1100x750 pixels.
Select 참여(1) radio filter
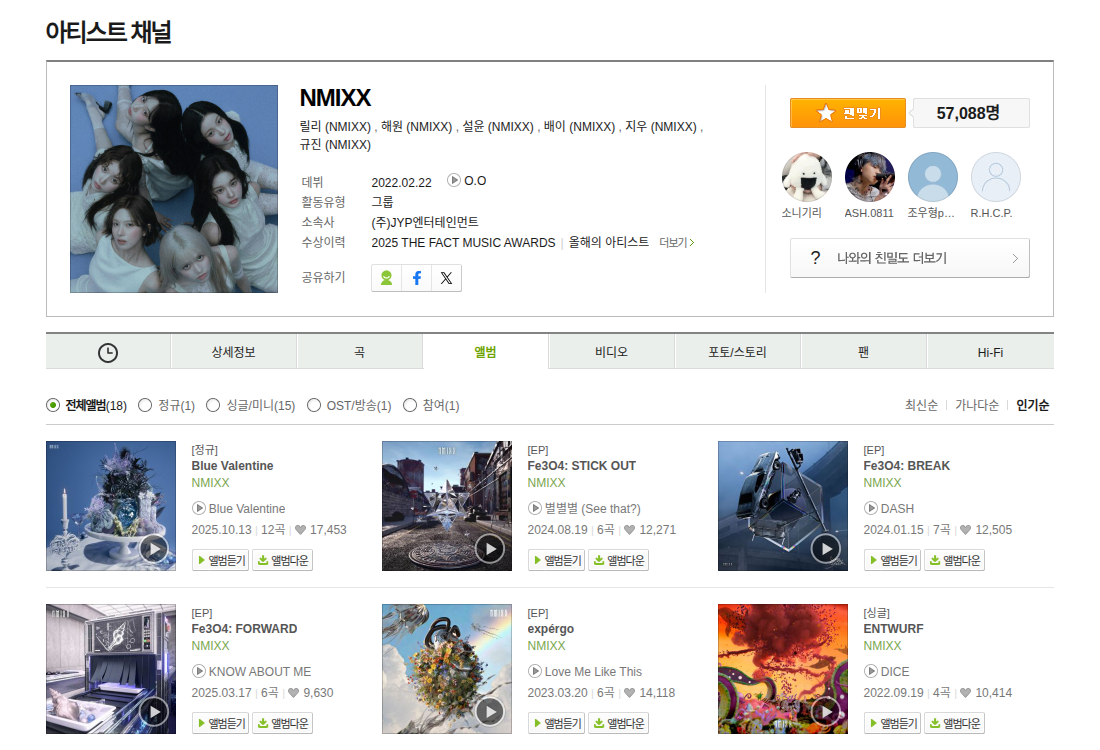(410, 405)
